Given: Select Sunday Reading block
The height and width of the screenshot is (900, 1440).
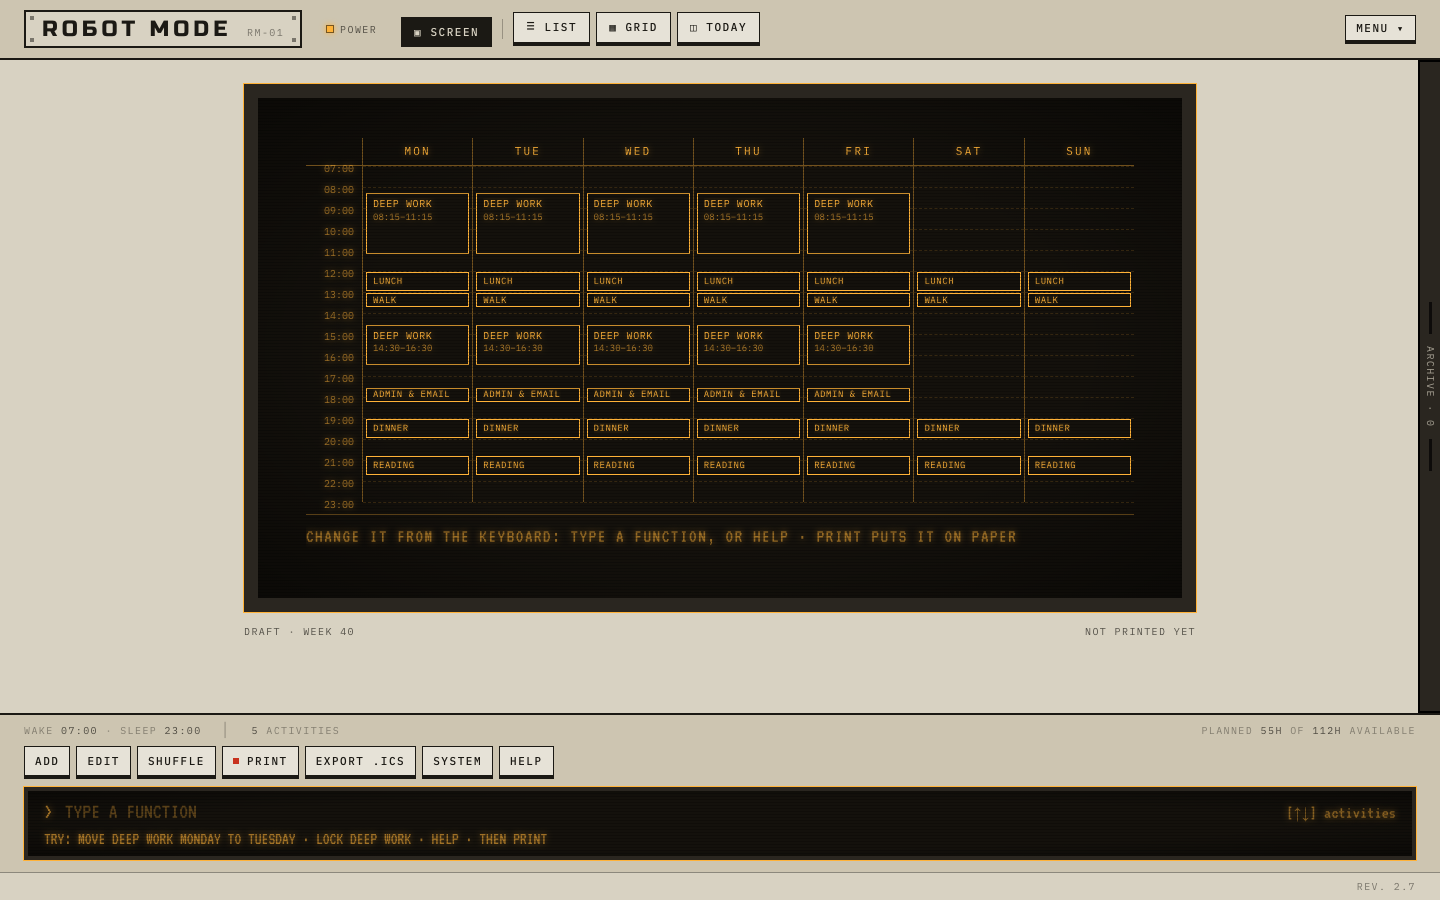Looking at the screenshot, I should click(x=1079, y=465).
